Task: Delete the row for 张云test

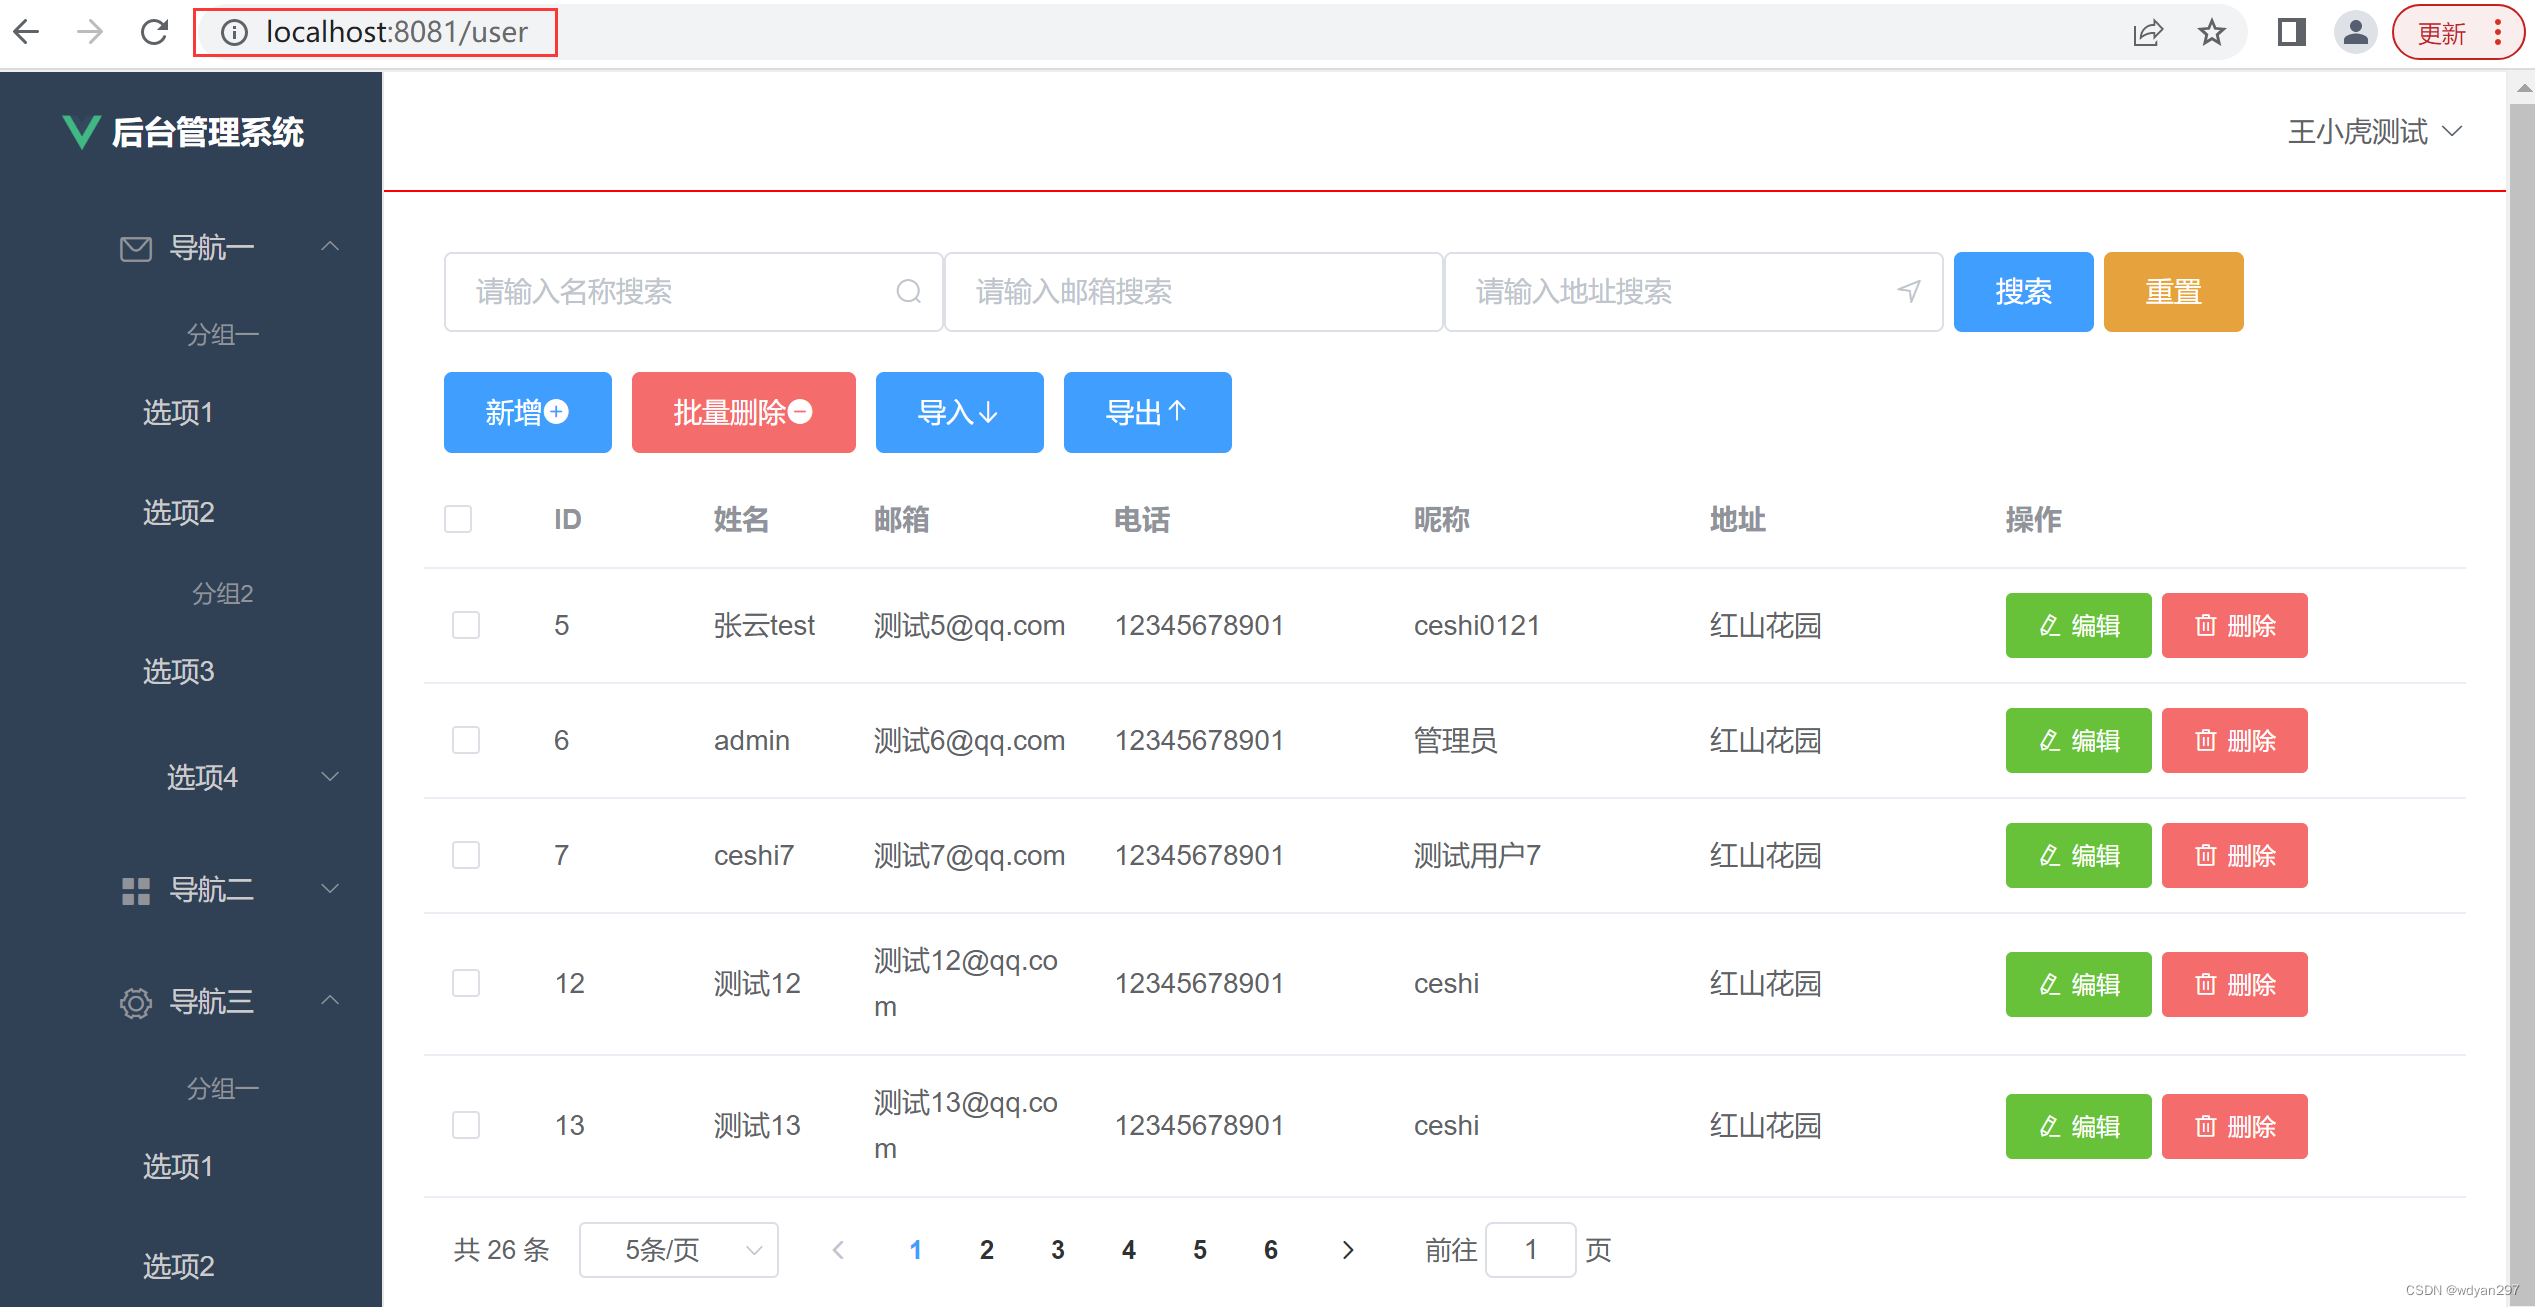Action: coord(2234,625)
